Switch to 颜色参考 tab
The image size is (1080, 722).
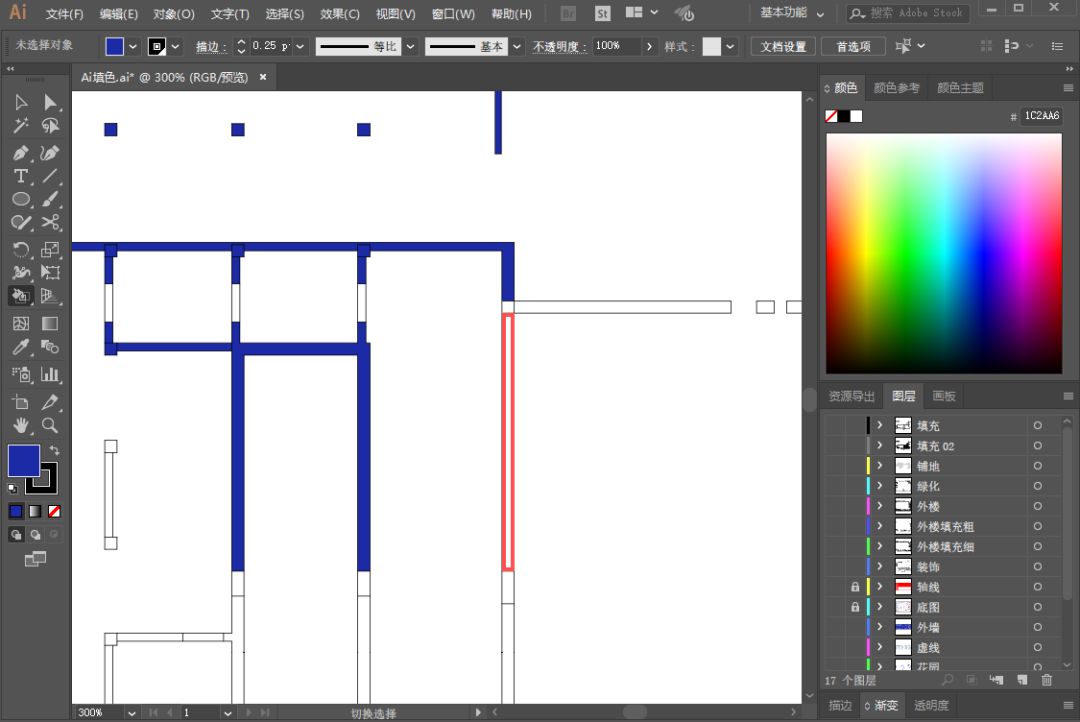(x=896, y=87)
